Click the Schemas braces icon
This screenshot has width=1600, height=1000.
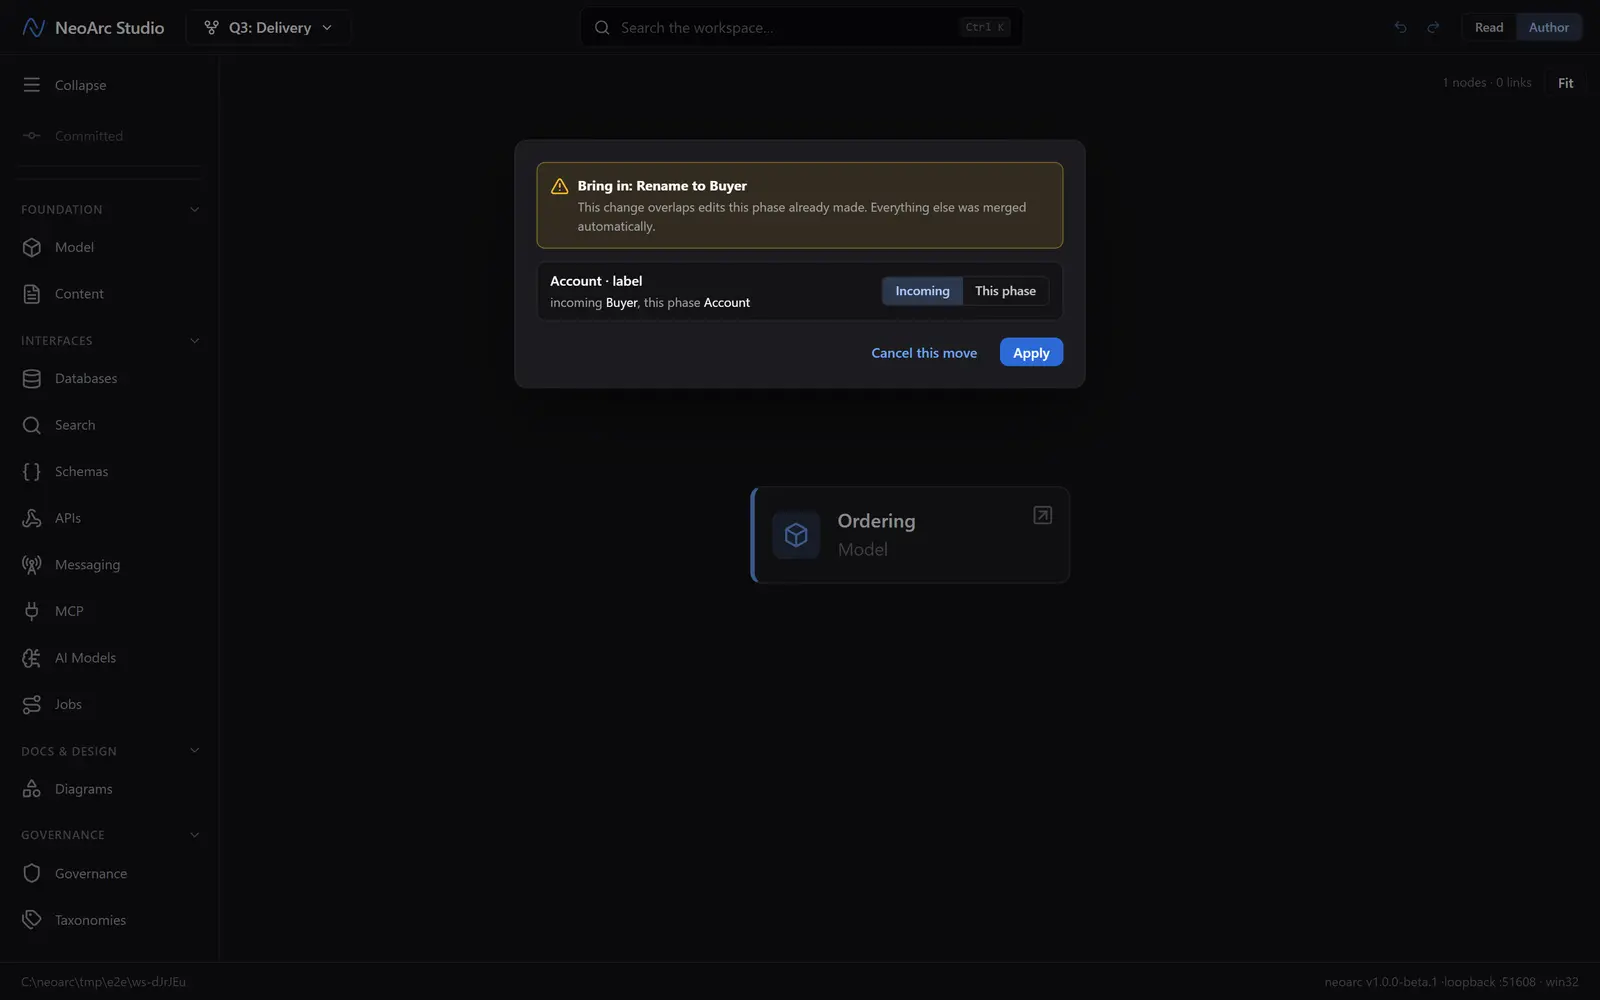[32, 472]
